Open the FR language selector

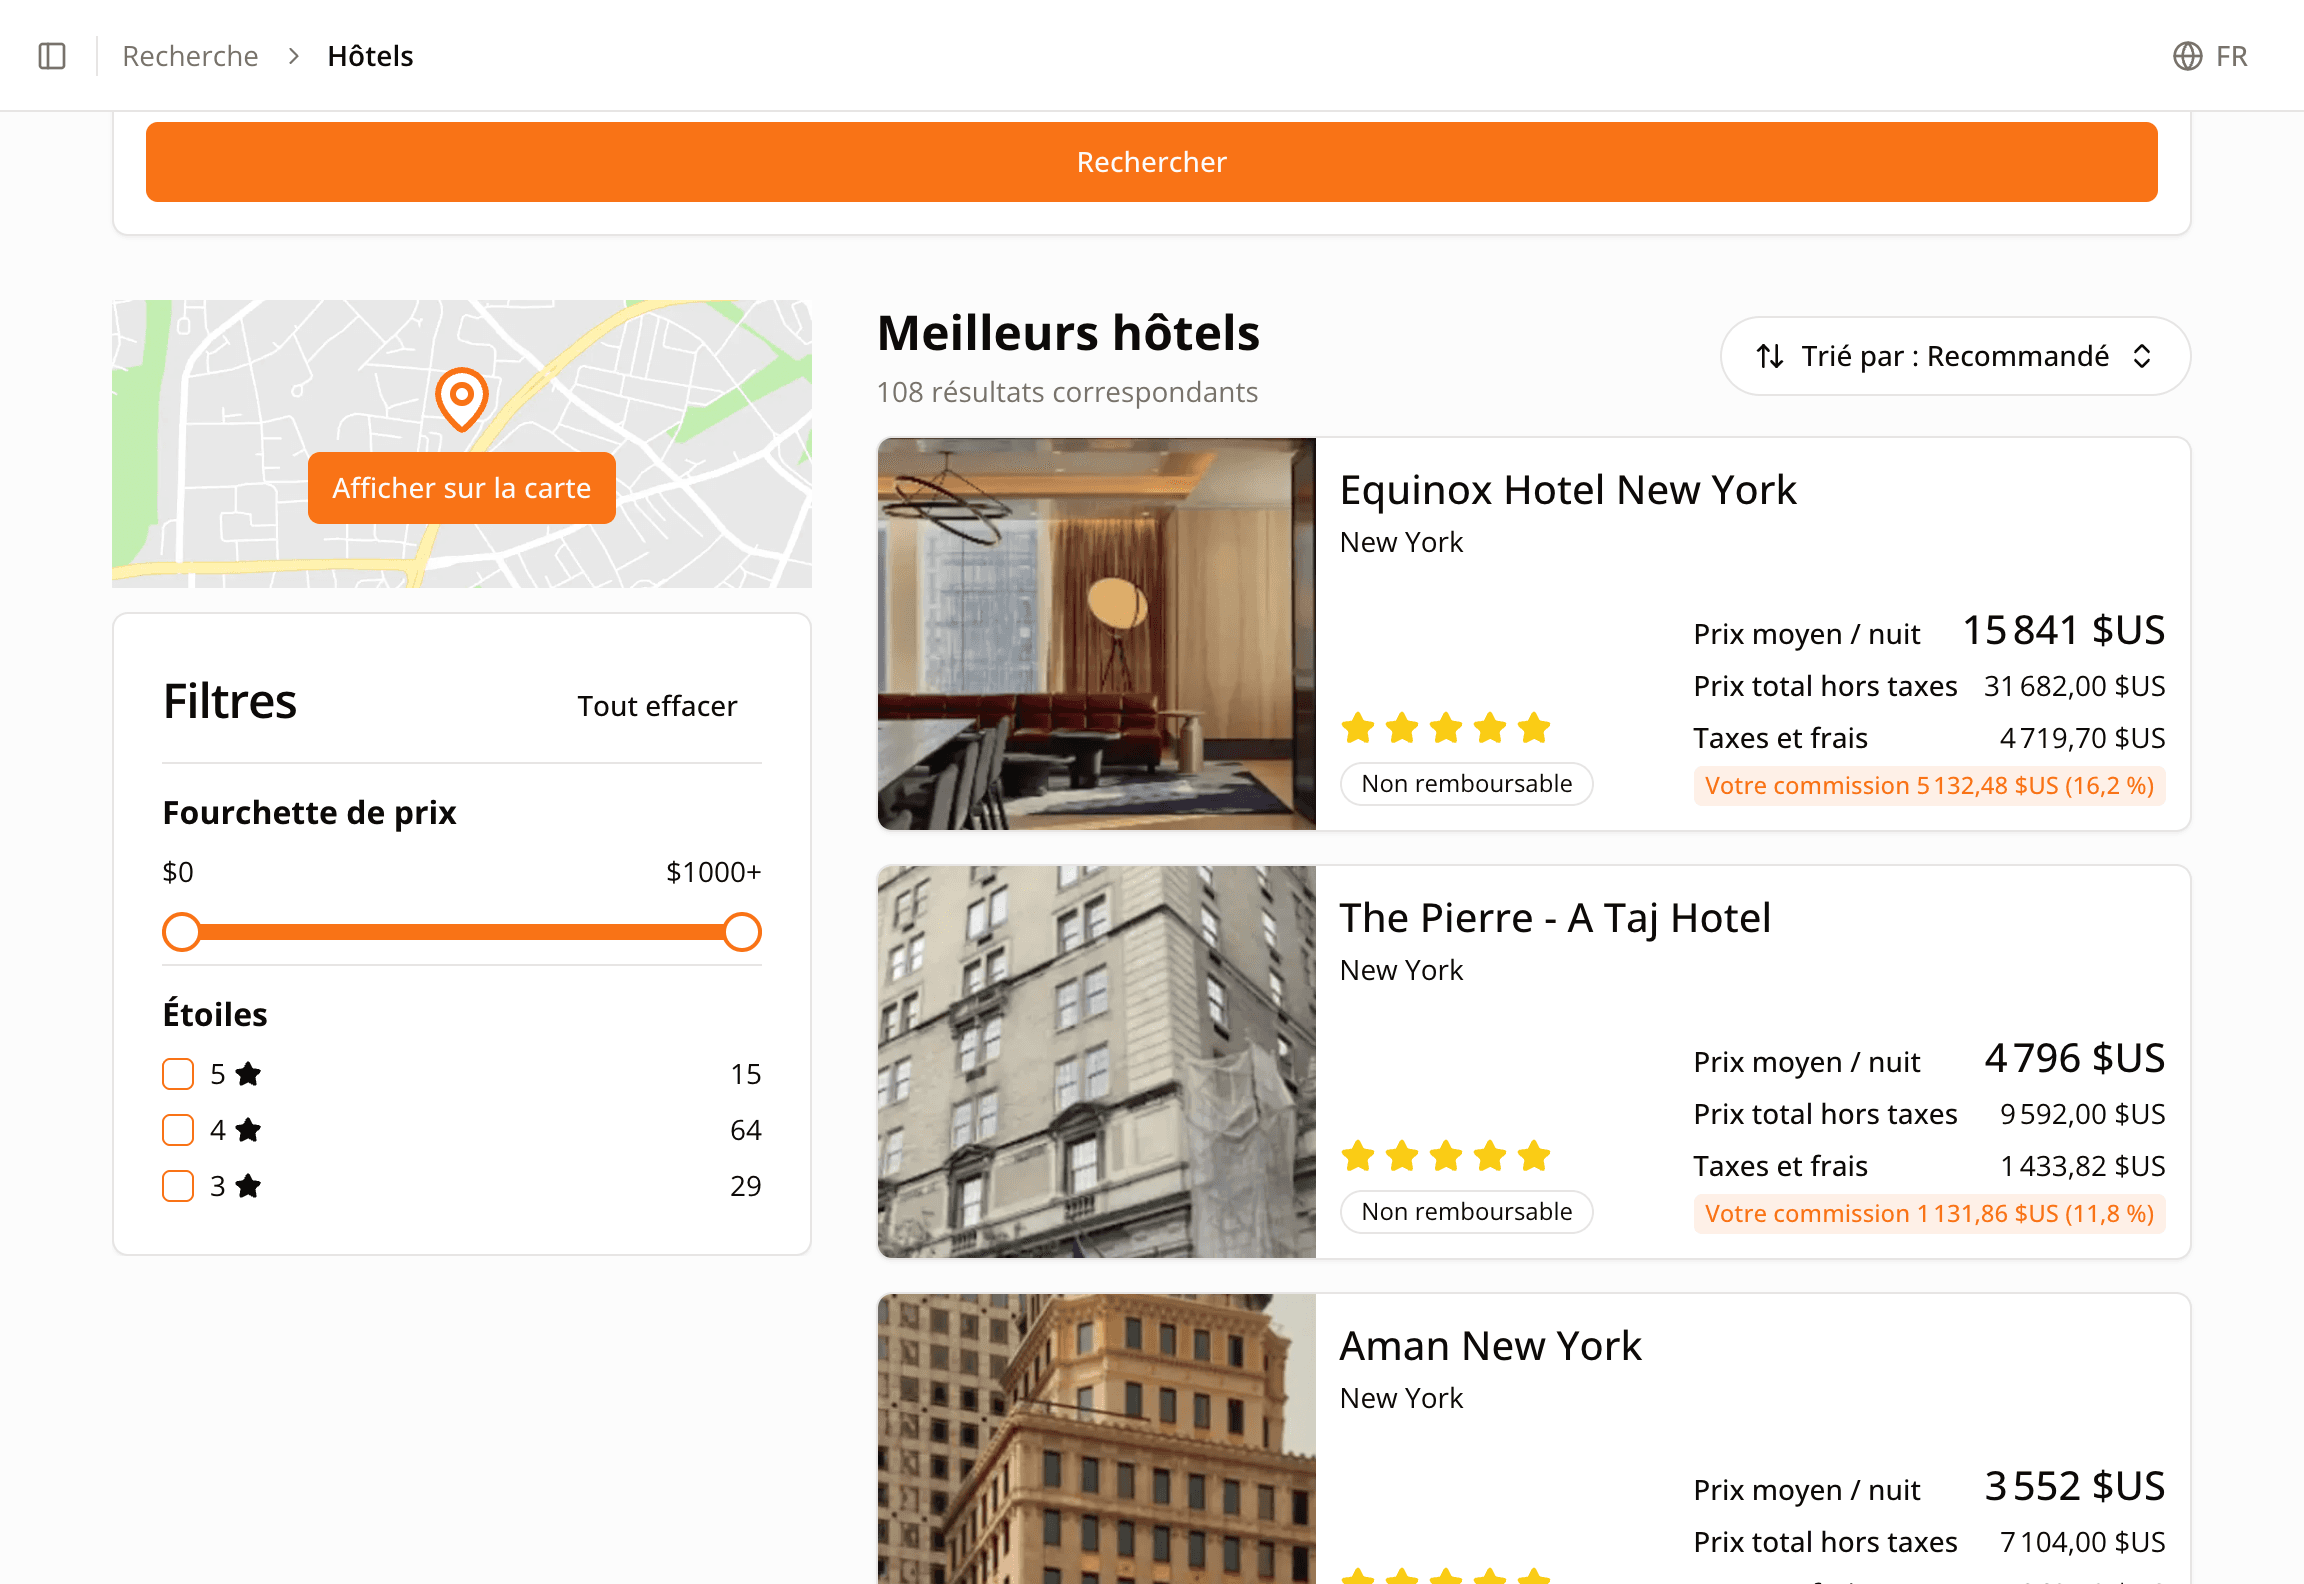[2210, 56]
